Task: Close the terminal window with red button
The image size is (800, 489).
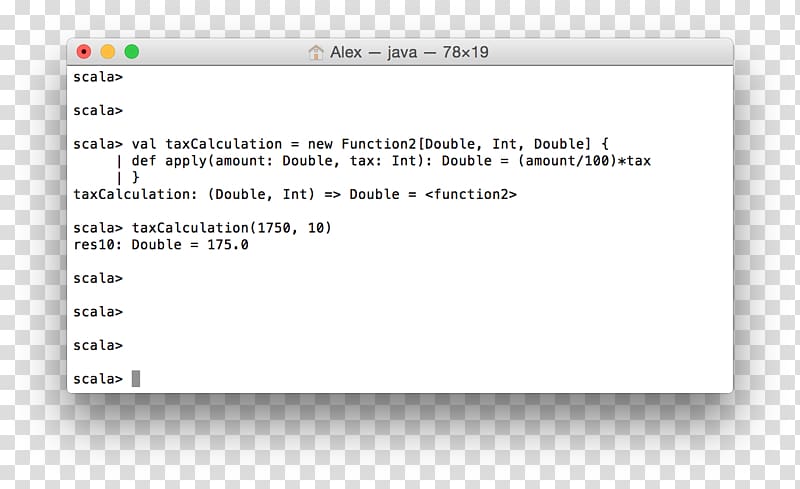Action: tap(84, 52)
